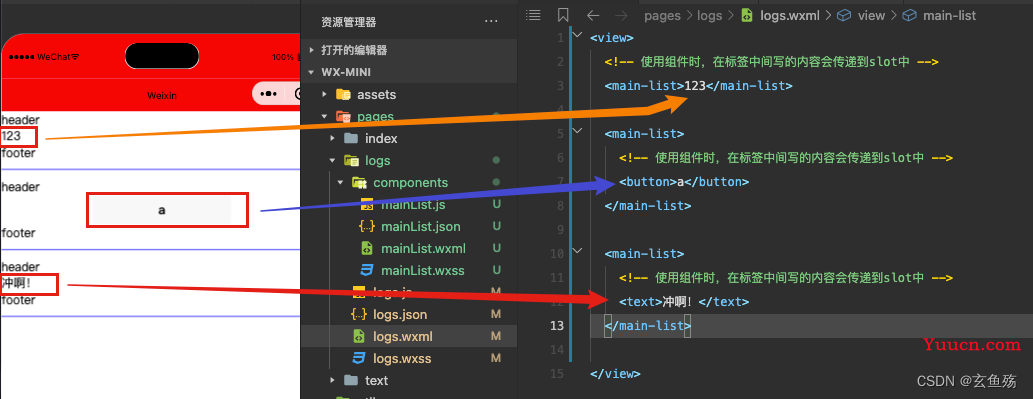Image resolution: width=1033 pixels, height=399 pixels.
Task: Open logs.json in the file tree
Action: 400,315
